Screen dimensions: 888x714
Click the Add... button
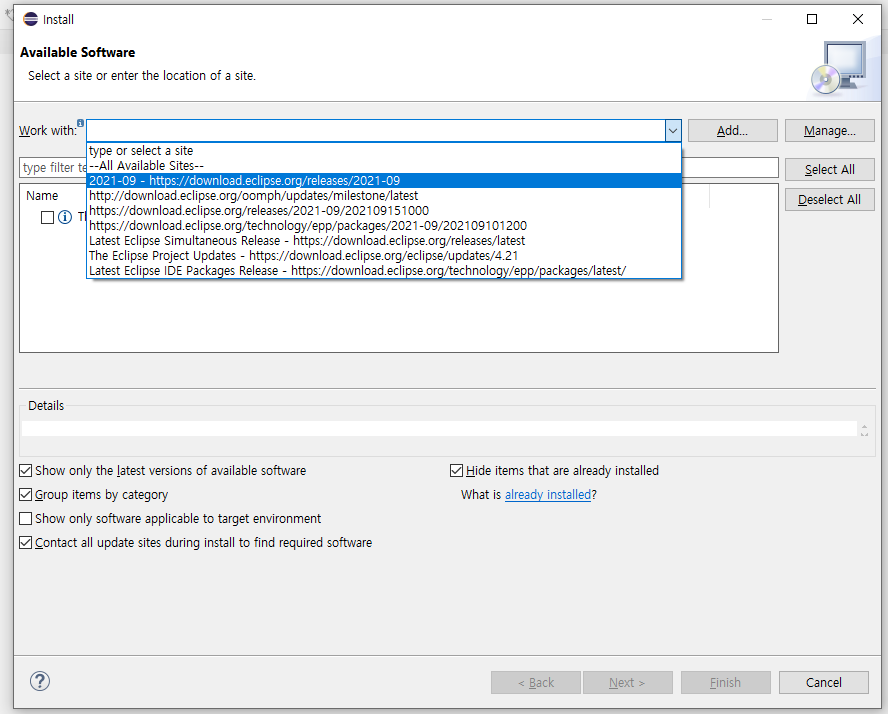point(732,131)
